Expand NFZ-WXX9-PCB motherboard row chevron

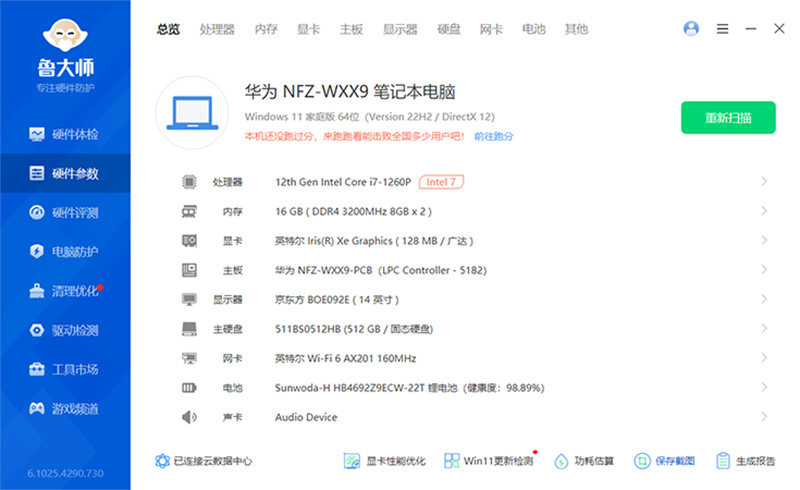click(764, 270)
